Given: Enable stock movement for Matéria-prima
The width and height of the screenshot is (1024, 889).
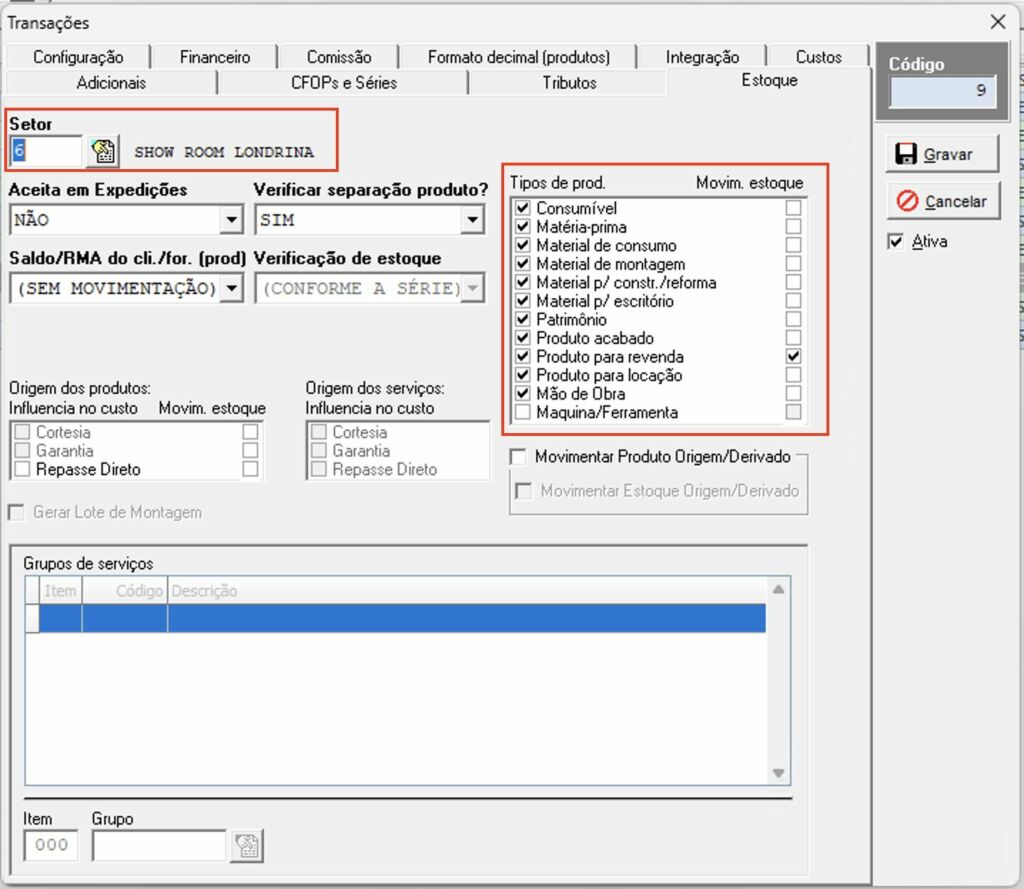Looking at the screenshot, I should [793, 227].
